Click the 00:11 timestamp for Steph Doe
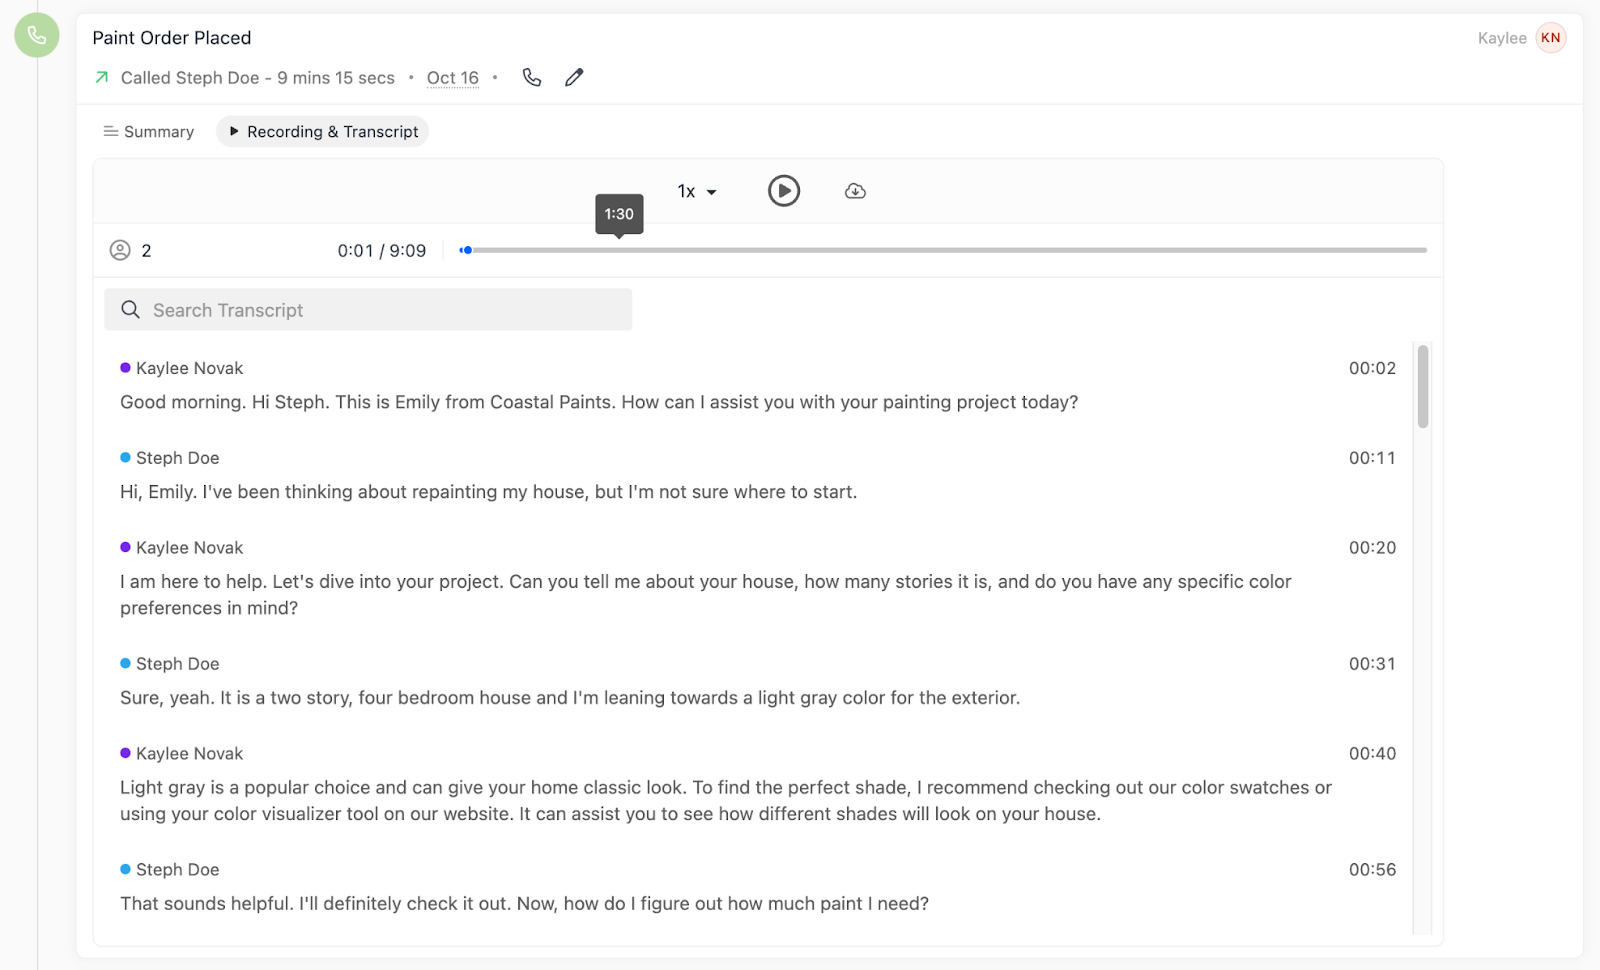This screenshot has width=1600, height=970. tap(1372, 458)
